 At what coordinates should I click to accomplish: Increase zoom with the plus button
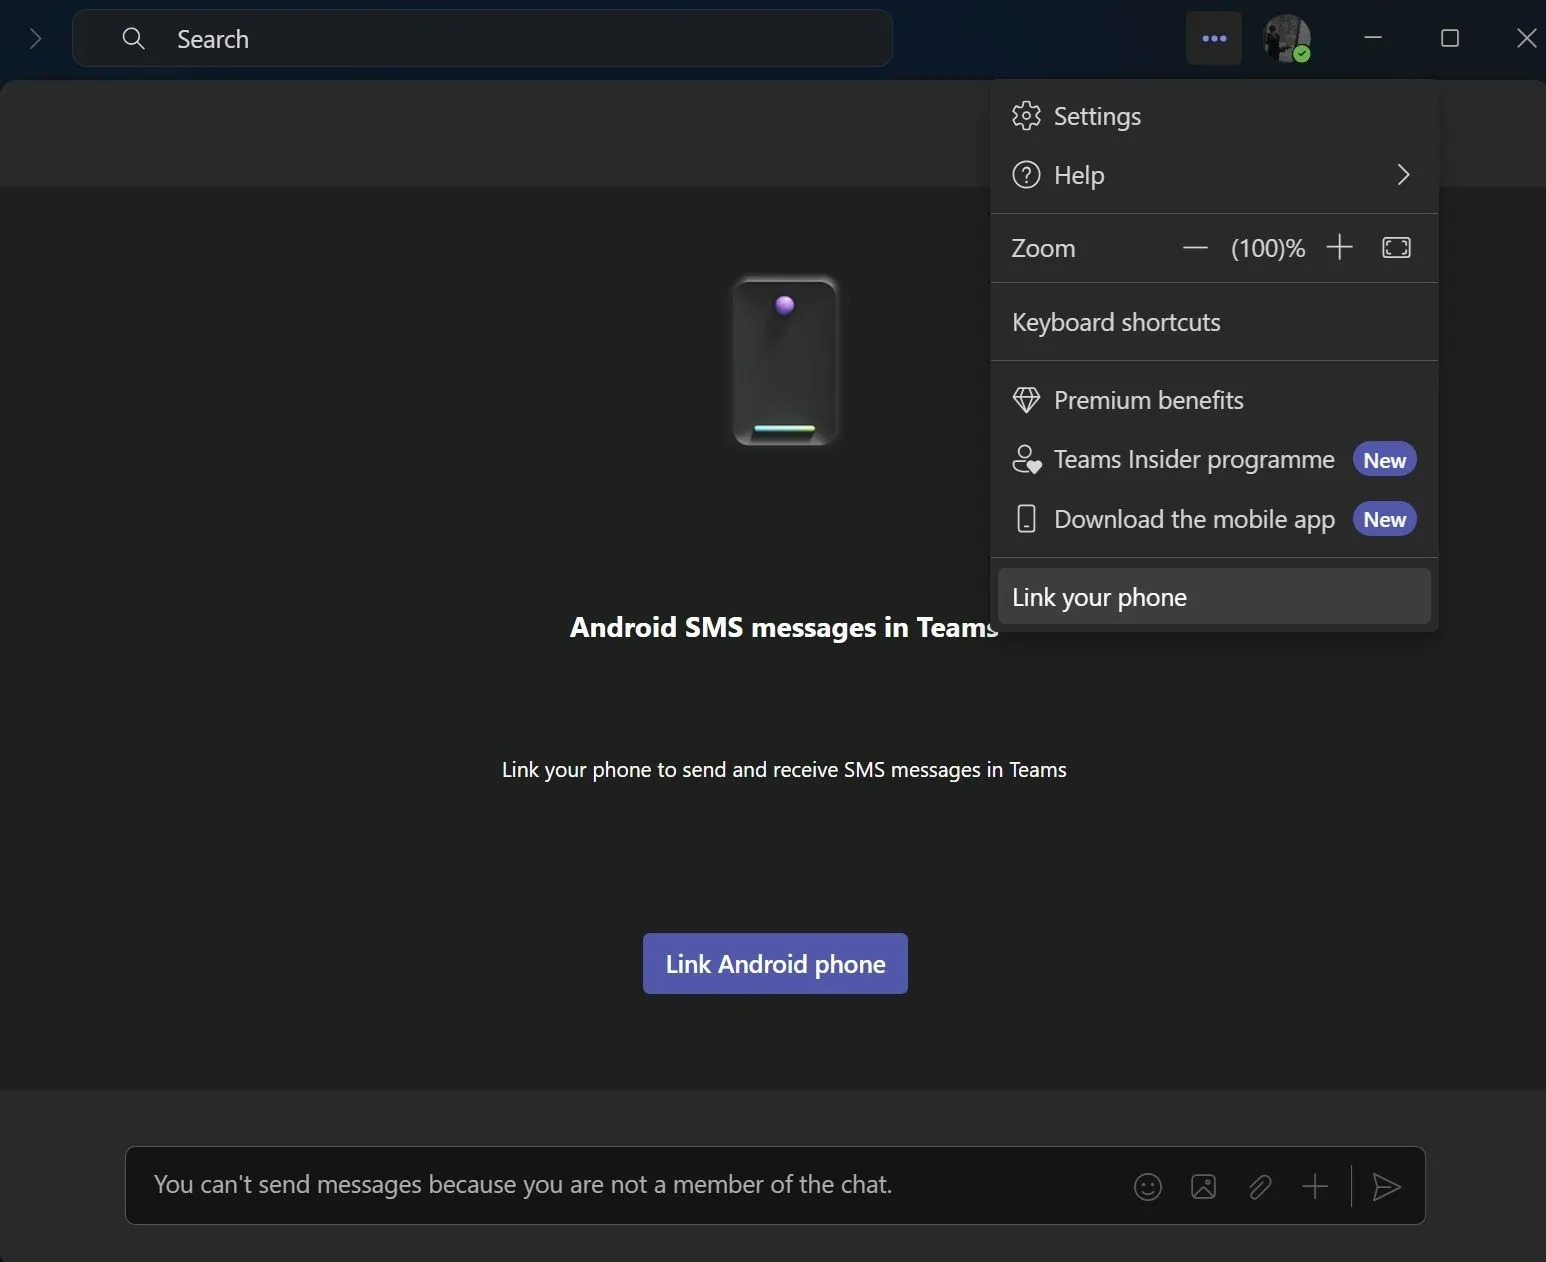pyautogui.click(x=1339, y=248)
